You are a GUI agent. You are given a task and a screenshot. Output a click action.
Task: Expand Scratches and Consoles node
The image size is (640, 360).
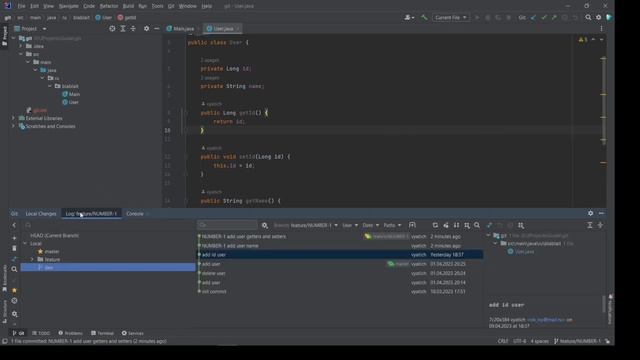click(13, 126)
